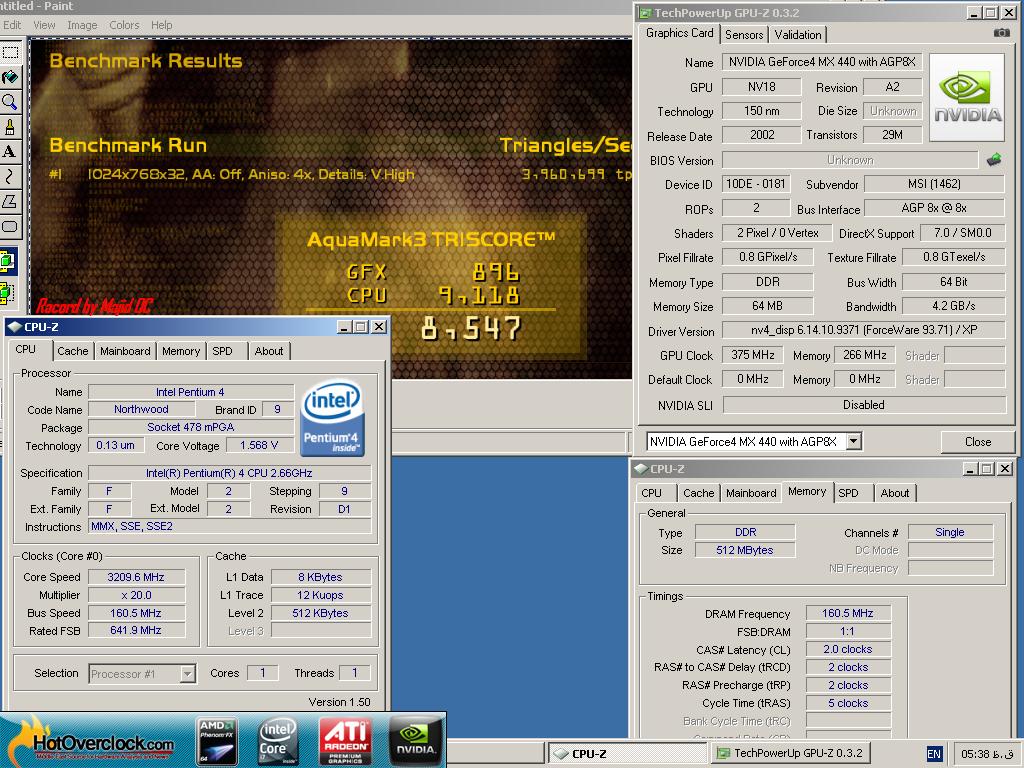Open the Paint Image menu
The height and width of the screenshot is (768, 1024).
pyautogui.click(x=82, y=25)
